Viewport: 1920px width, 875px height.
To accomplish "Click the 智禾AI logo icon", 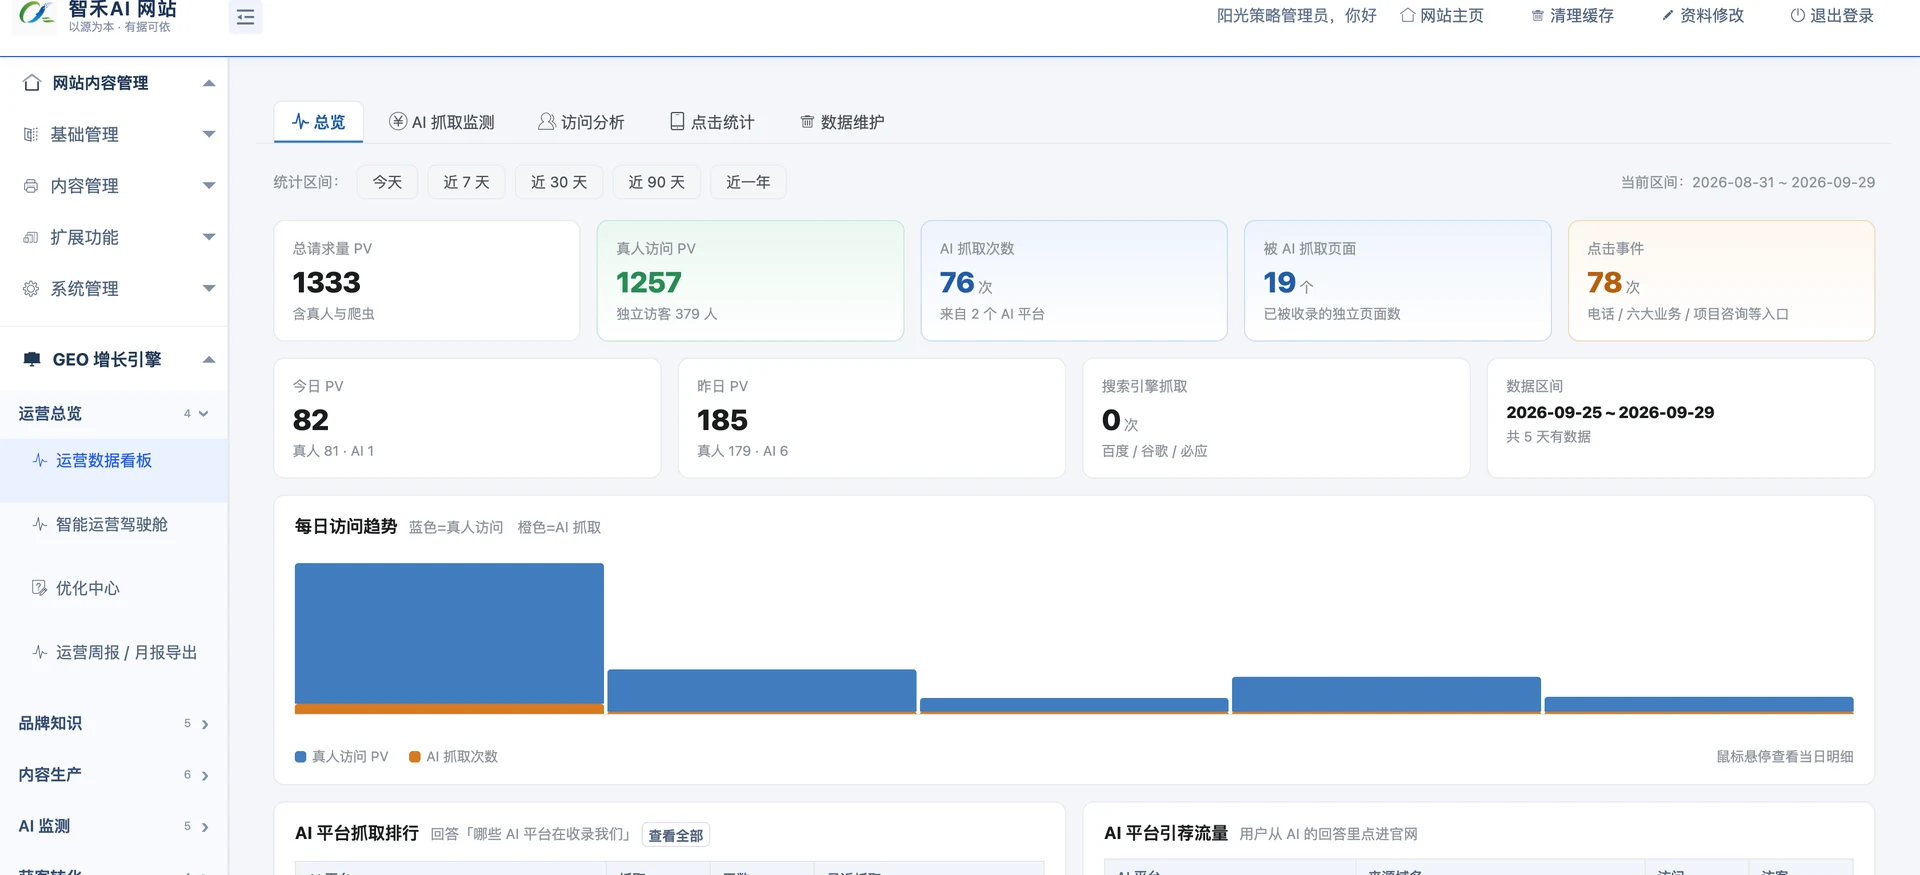I will point(37,14).
